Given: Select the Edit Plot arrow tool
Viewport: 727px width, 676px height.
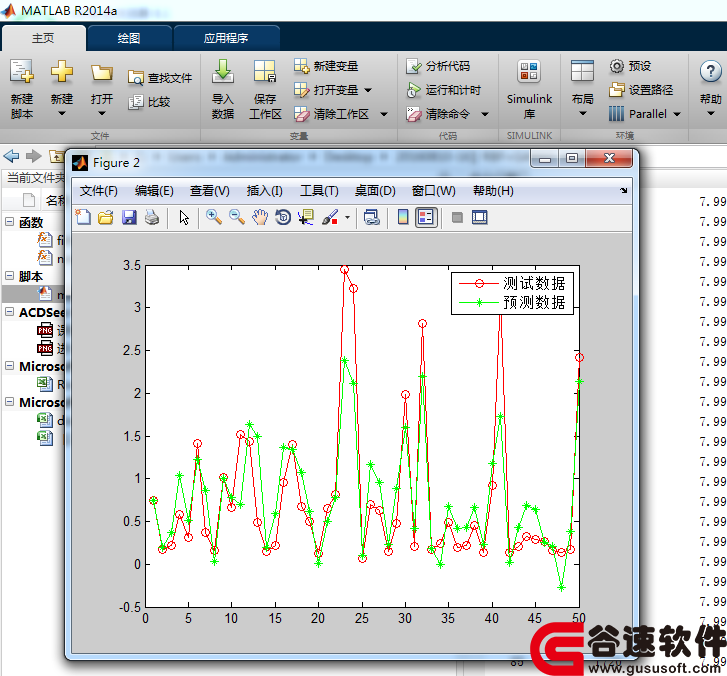Looking at the screenshot, I should pos(184,217).
